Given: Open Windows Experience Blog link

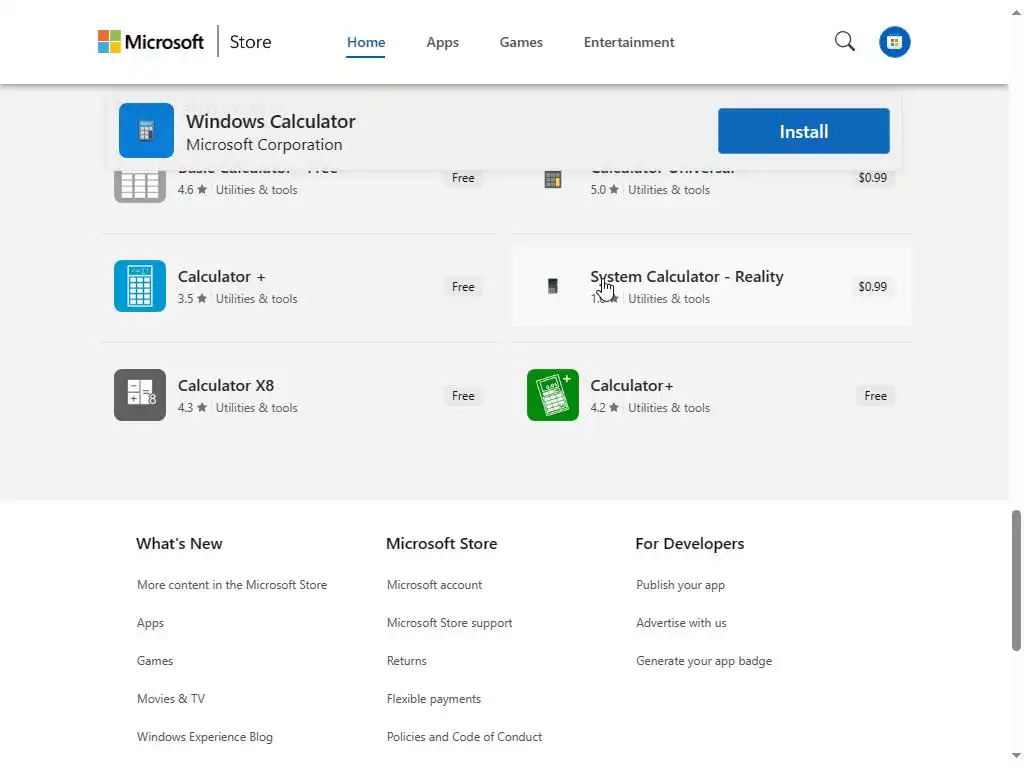Looking at the screenshot, I should coord(204,737).
